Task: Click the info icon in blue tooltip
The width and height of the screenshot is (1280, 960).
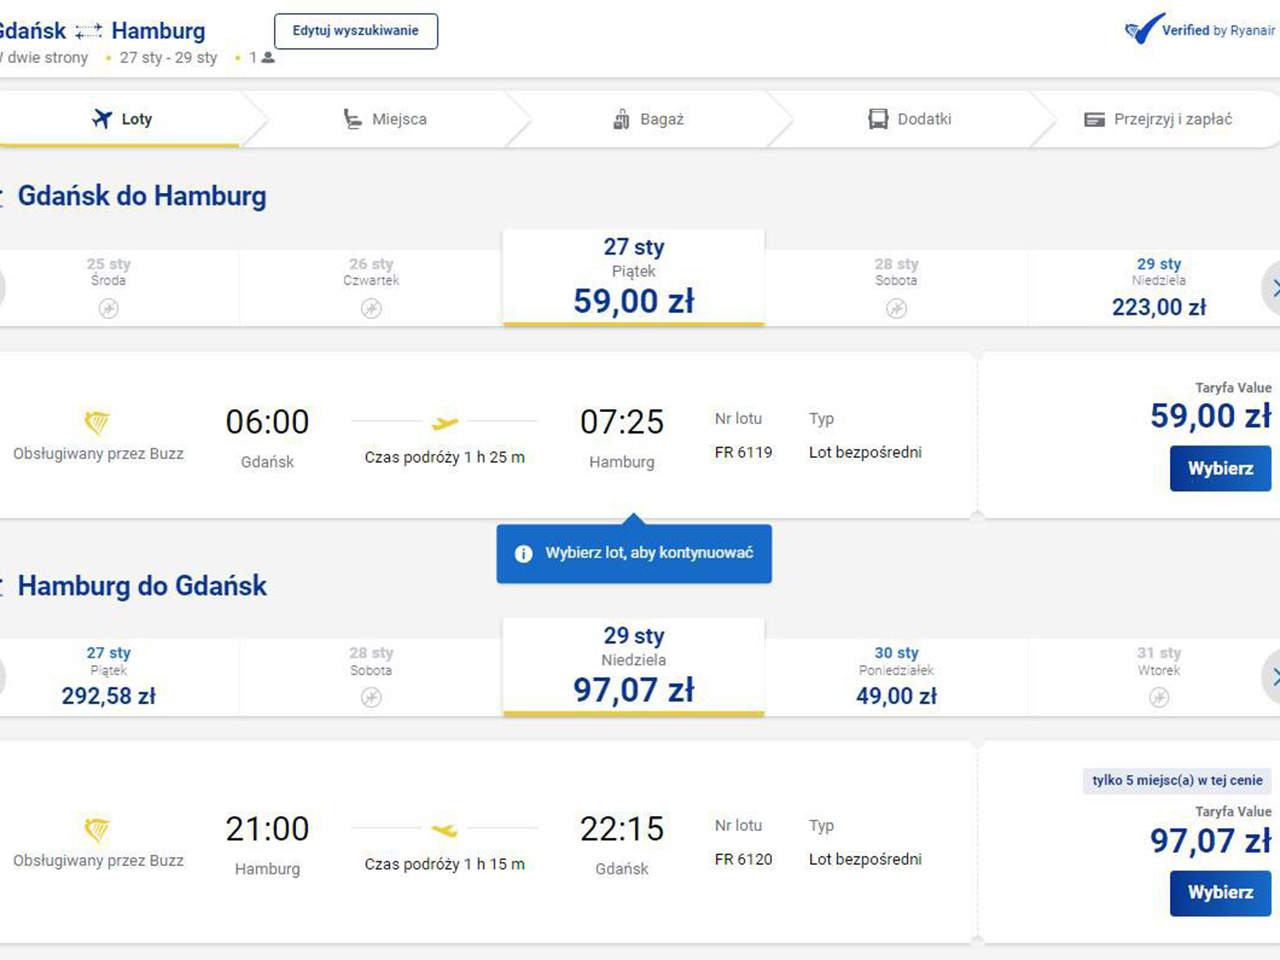Action: pyautogui.click(x=523, y=553)
